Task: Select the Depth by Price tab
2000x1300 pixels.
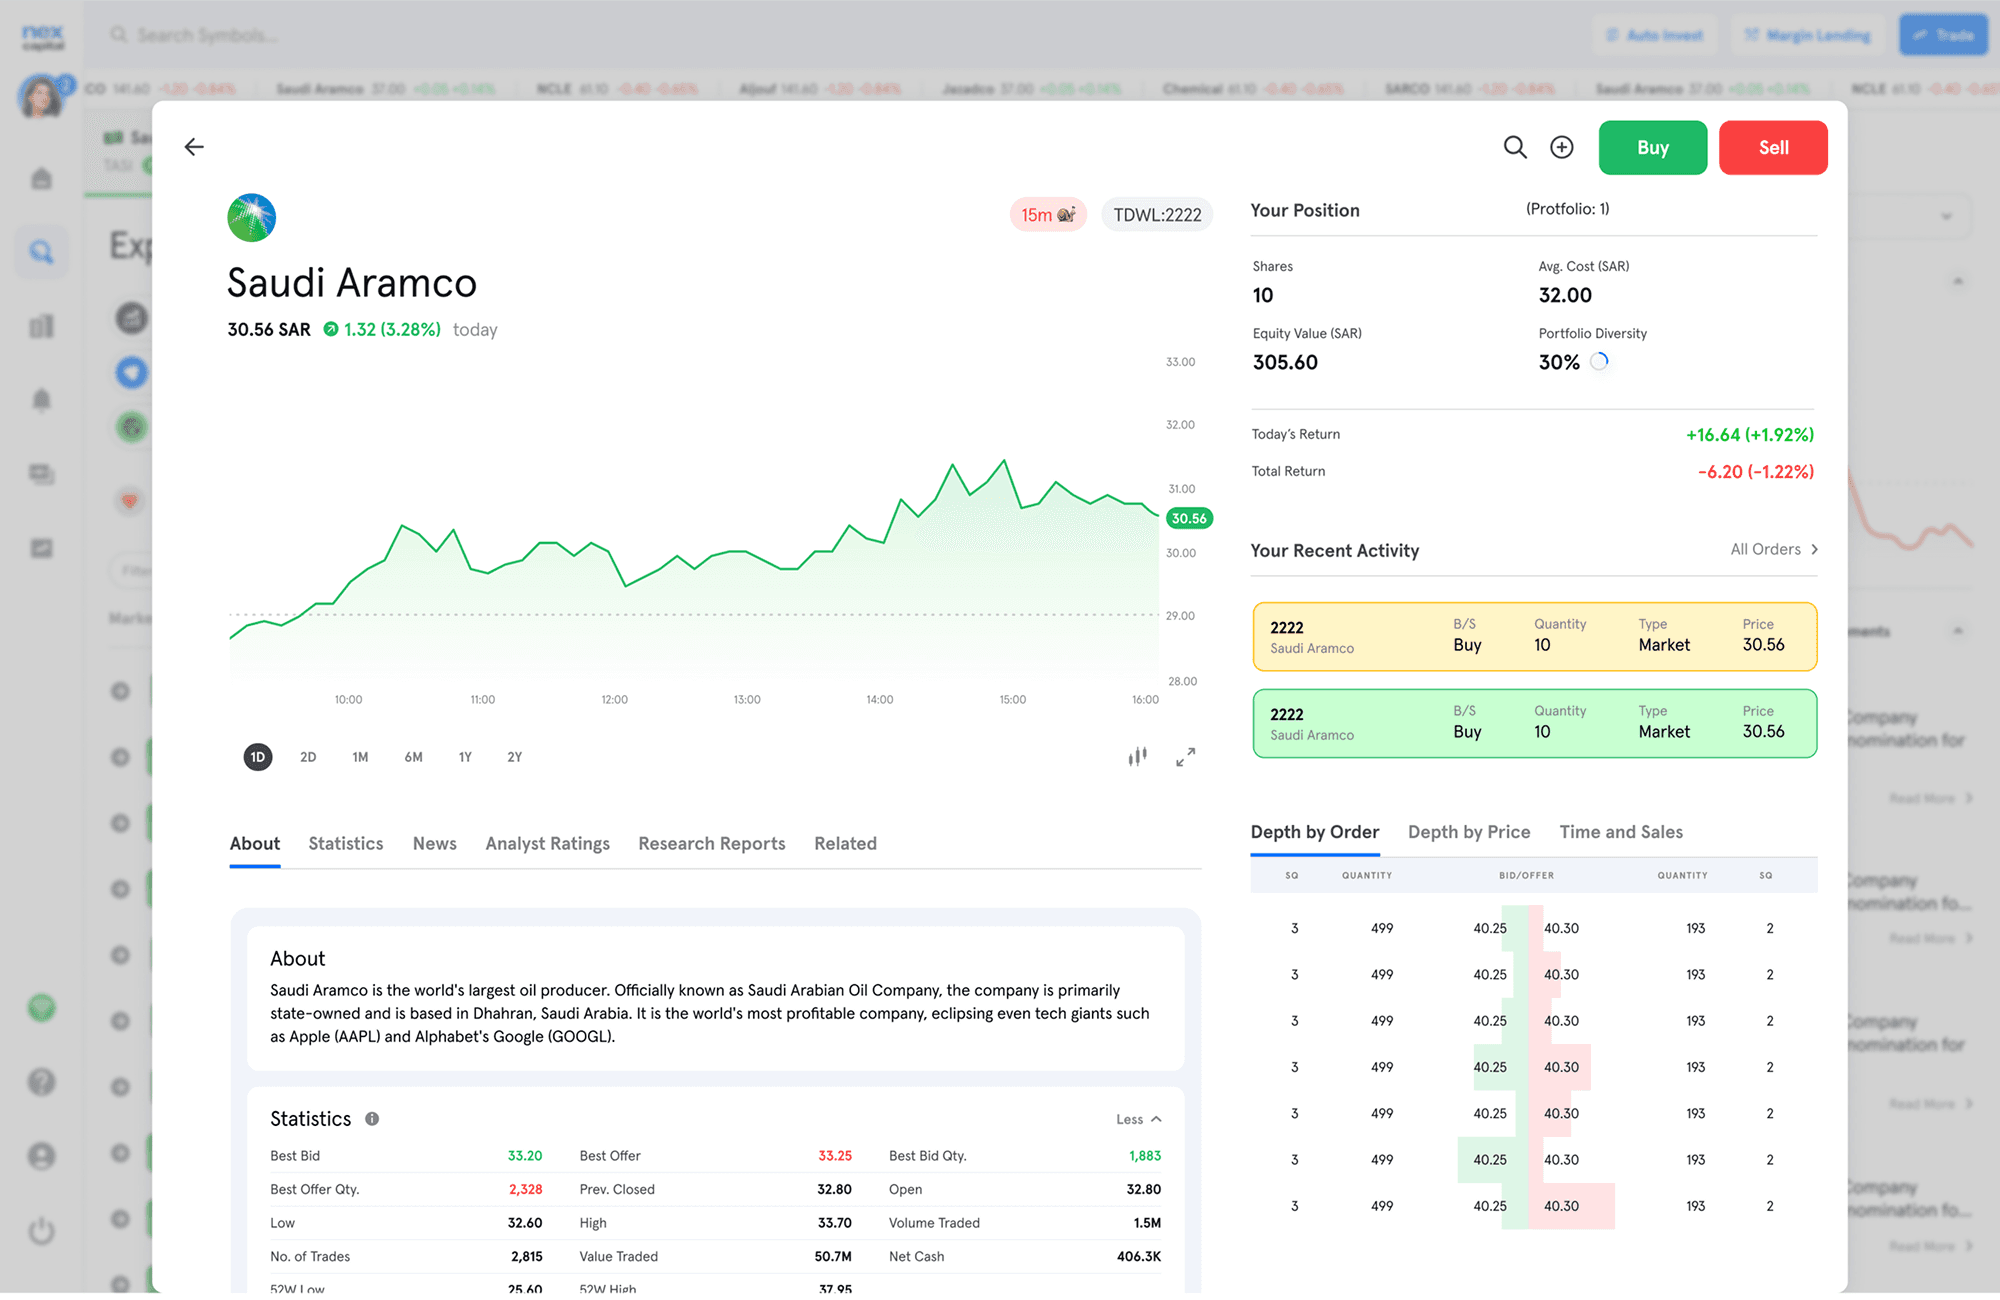Action: [x=1469, y=832]
